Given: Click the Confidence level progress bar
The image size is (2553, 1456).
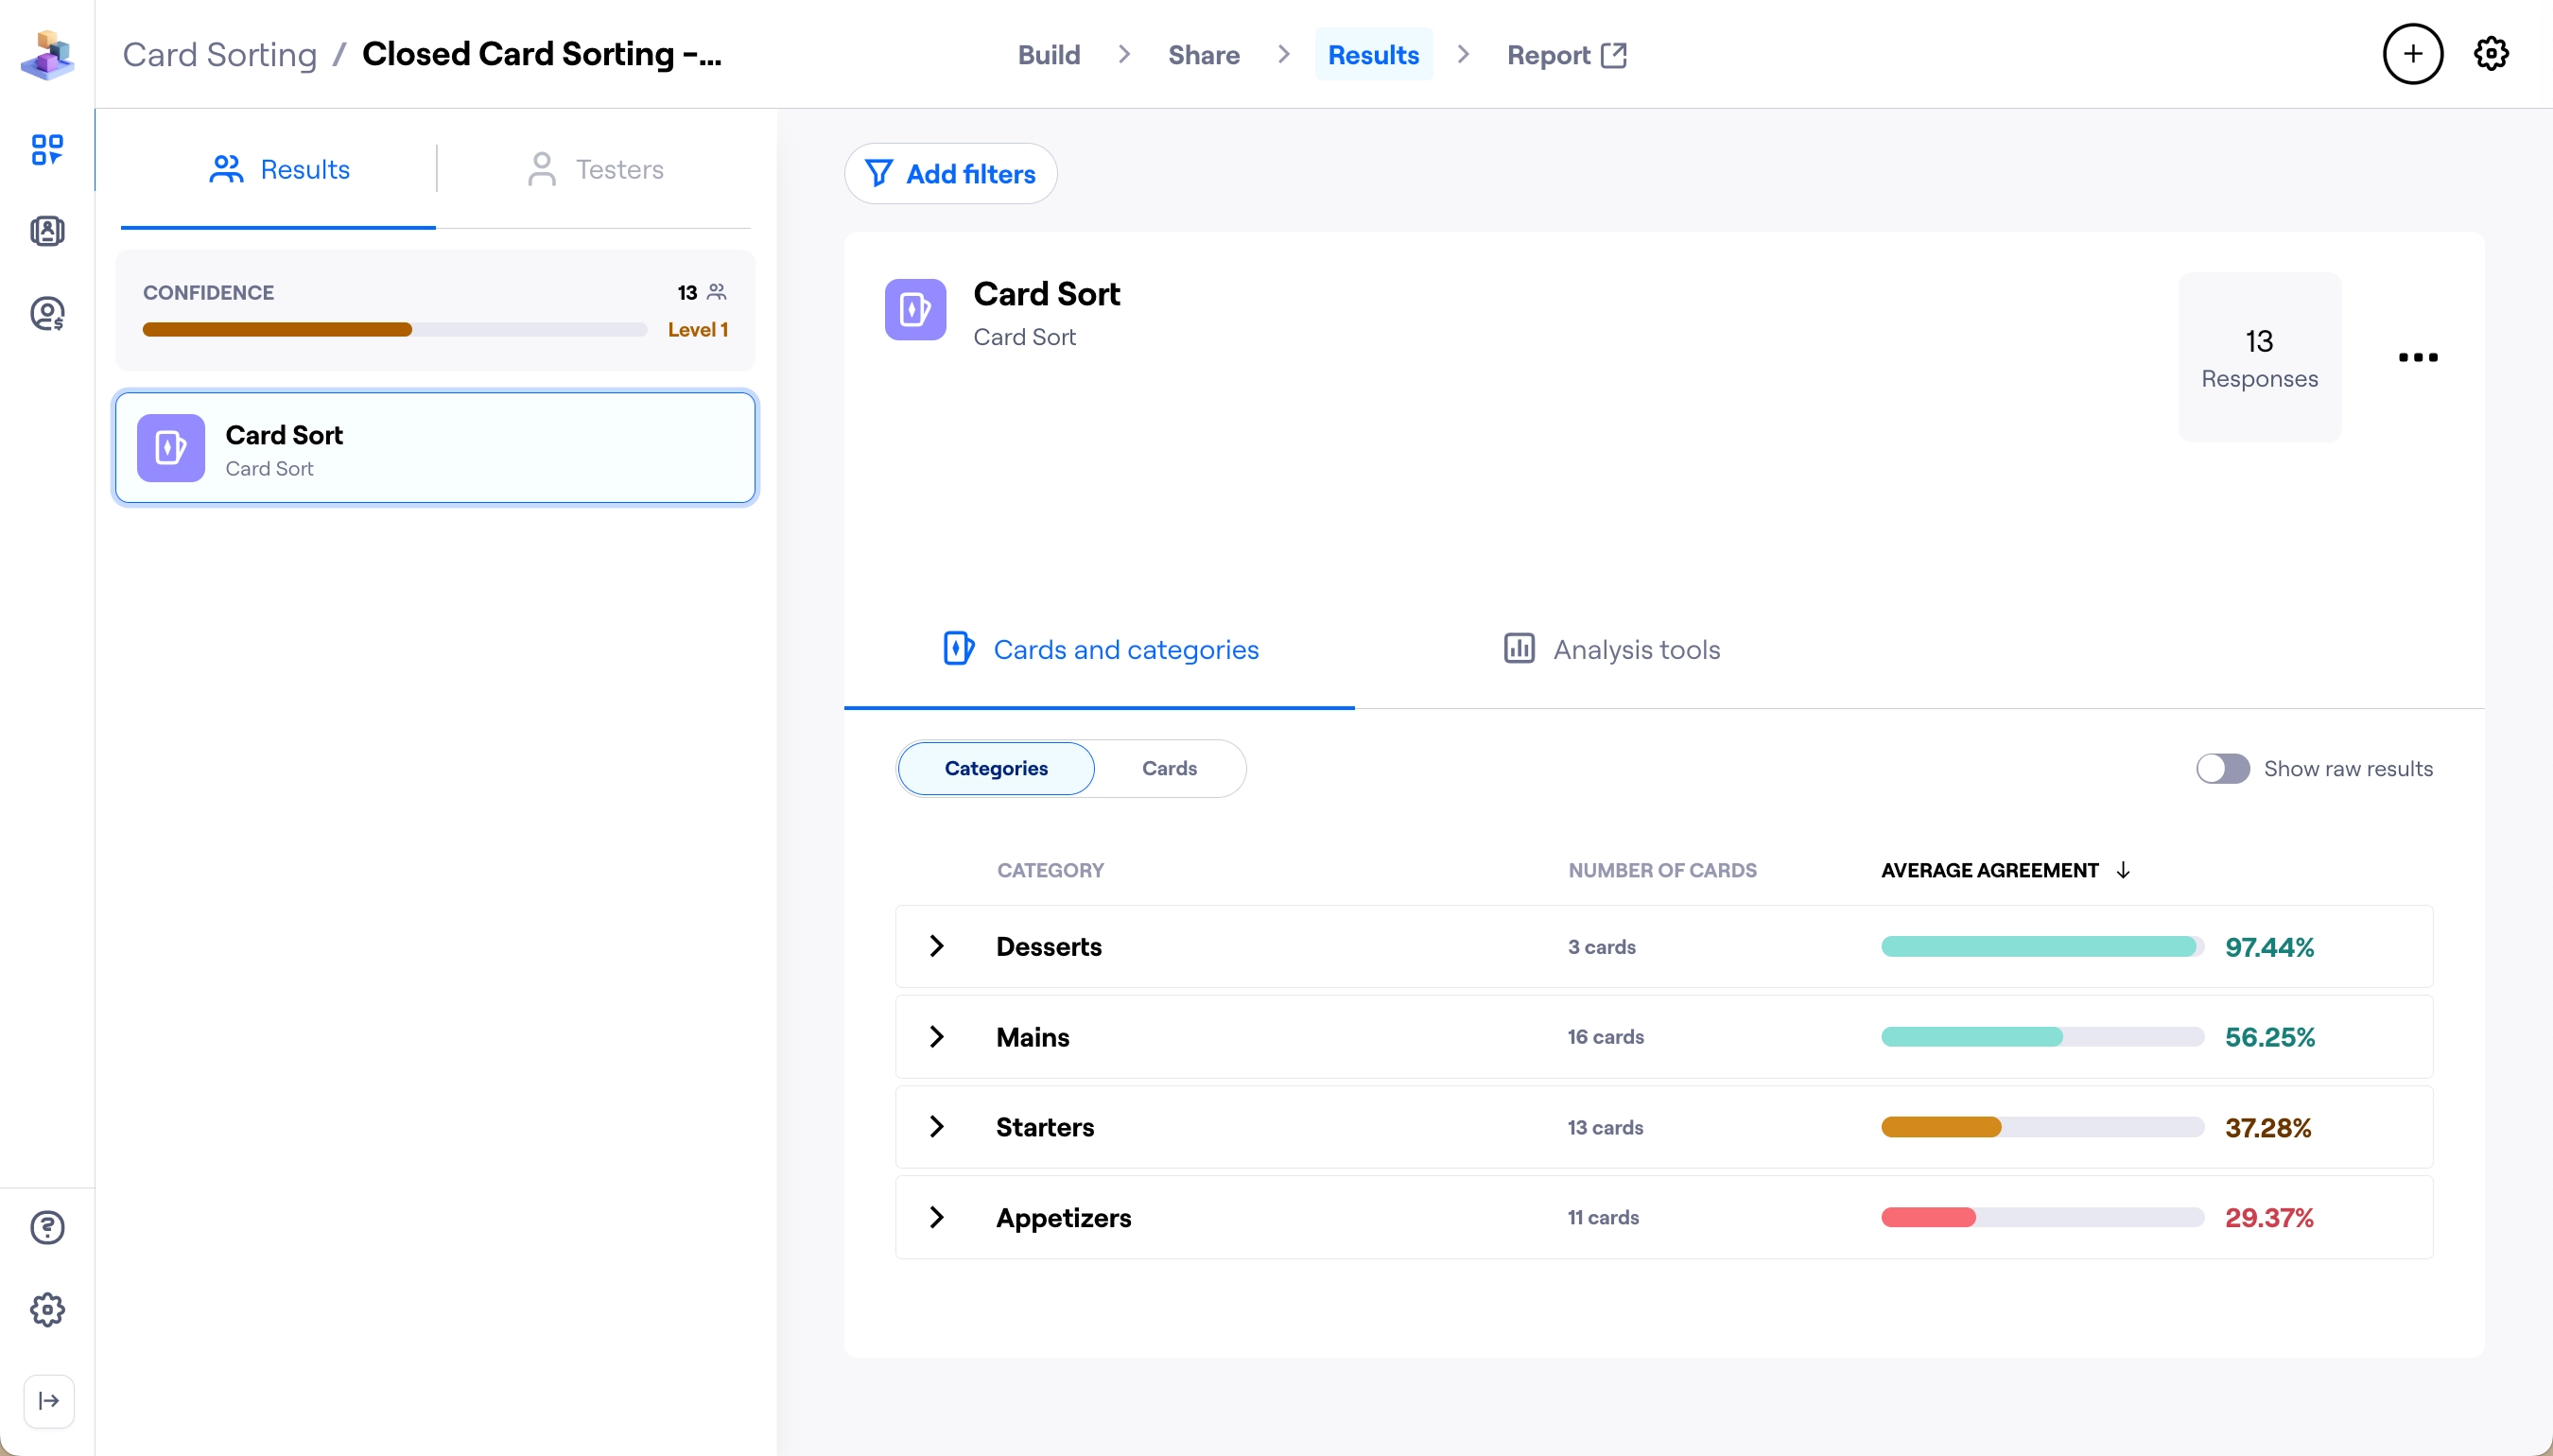Looking at the screenshot, I should pyautogui.click(x=394, y=330).
